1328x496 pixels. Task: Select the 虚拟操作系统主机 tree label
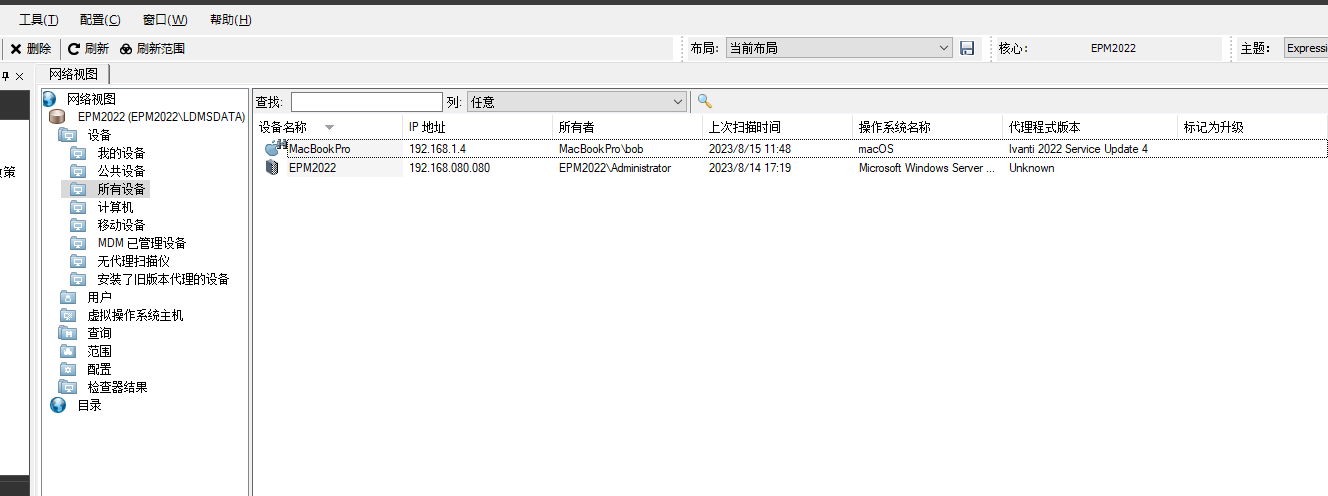pyautogui.click(x=135, y=315)
